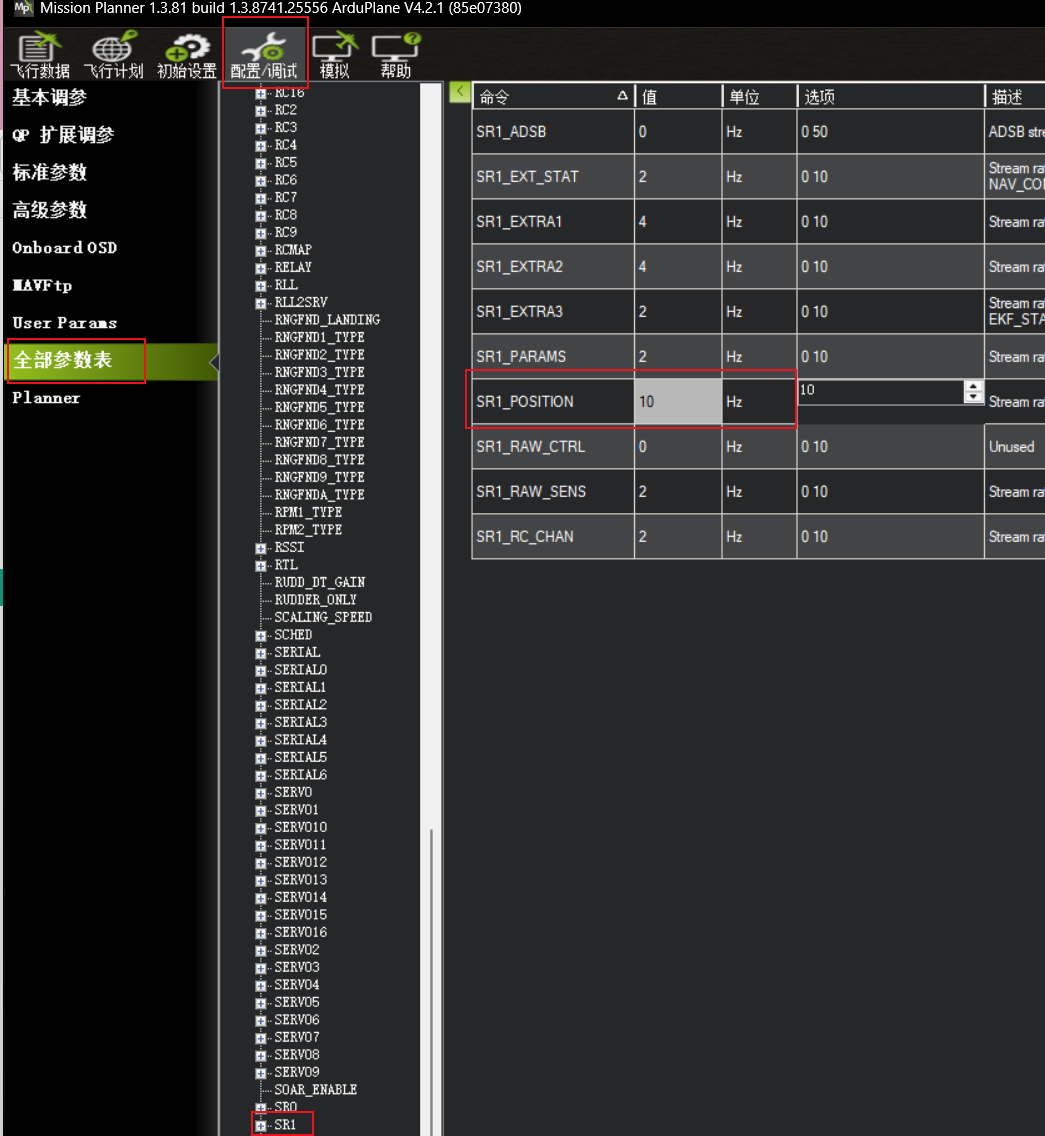Open the 飞行计划 flight plan icon
This screenshot has height=1136, width=1045.
coord(112,55)
